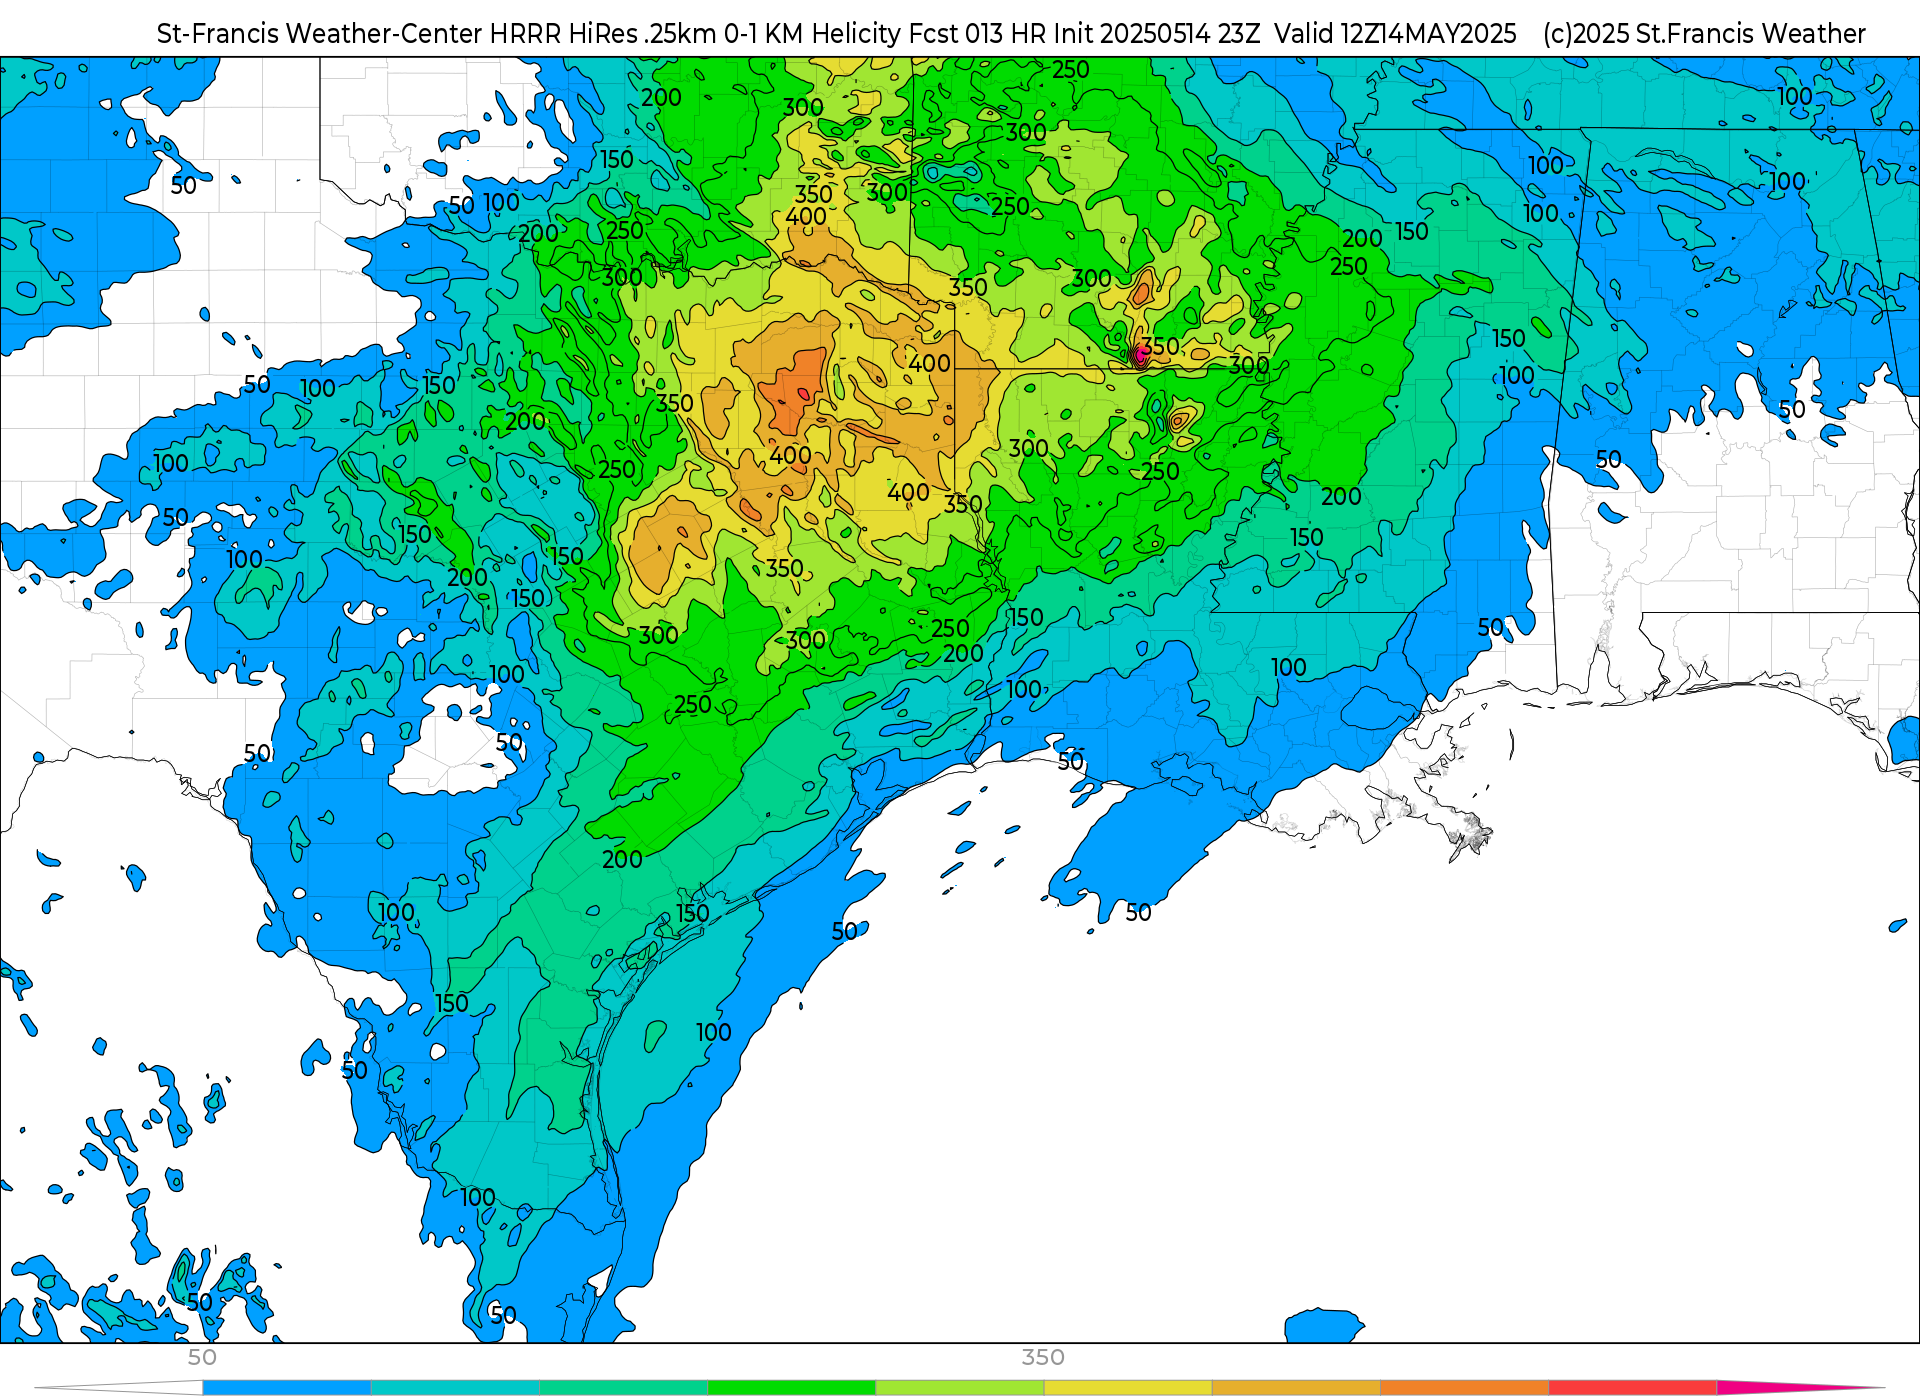Select the yellow-green segment of the color bar
Screen dimensions: 1920x1400
tap(960, 1388)
